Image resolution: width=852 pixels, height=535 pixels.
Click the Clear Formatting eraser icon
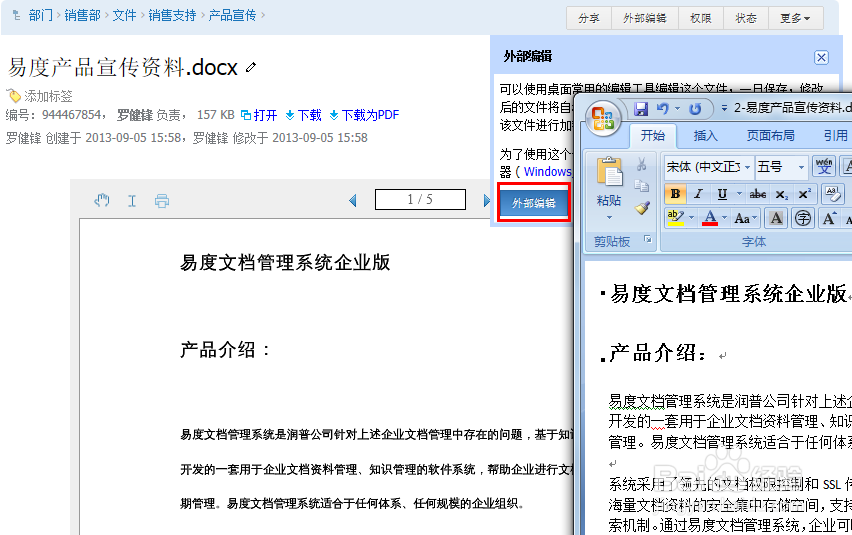click(x=832, y=193)
